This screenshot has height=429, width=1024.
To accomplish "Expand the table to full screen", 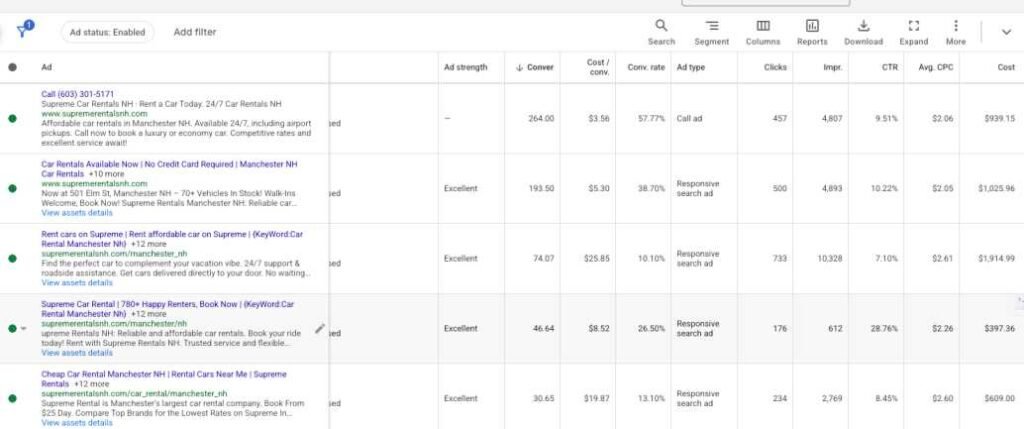I will [x=913, y=27].
